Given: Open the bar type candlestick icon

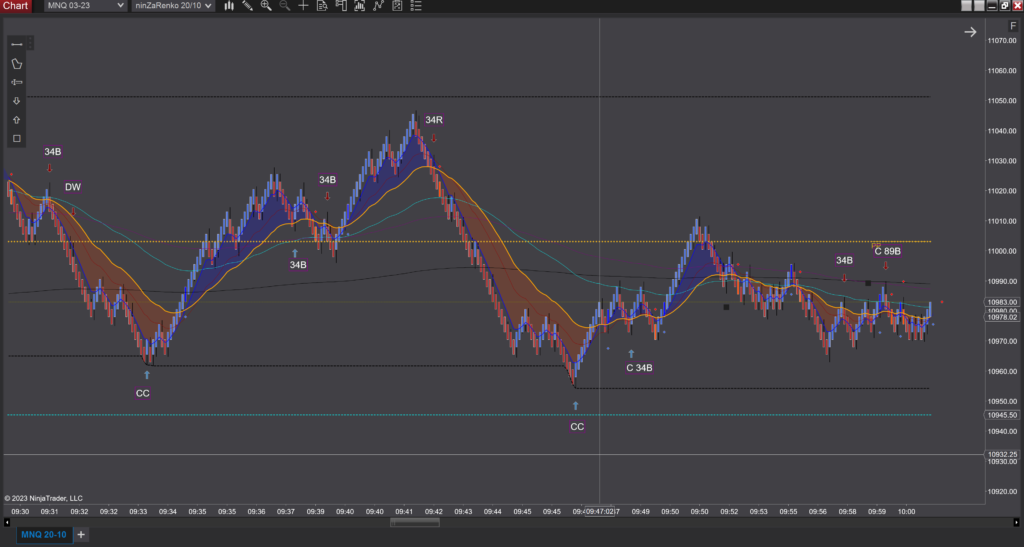Looking at the screenshot, I should pos(229,6).
